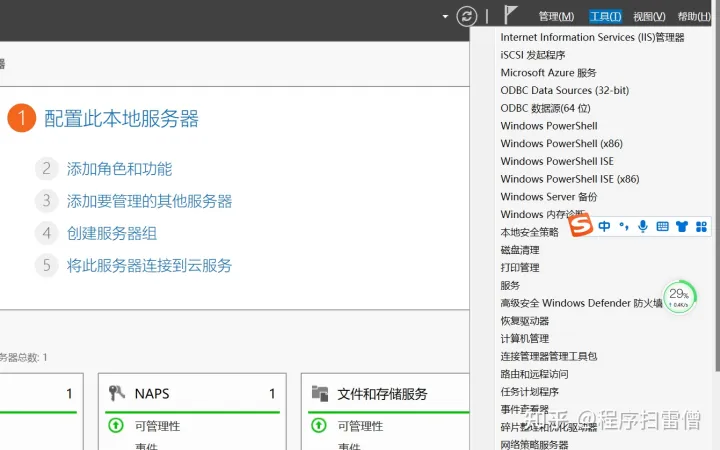Open 网络策略服务器
The image size is (720, 450).
534,444
